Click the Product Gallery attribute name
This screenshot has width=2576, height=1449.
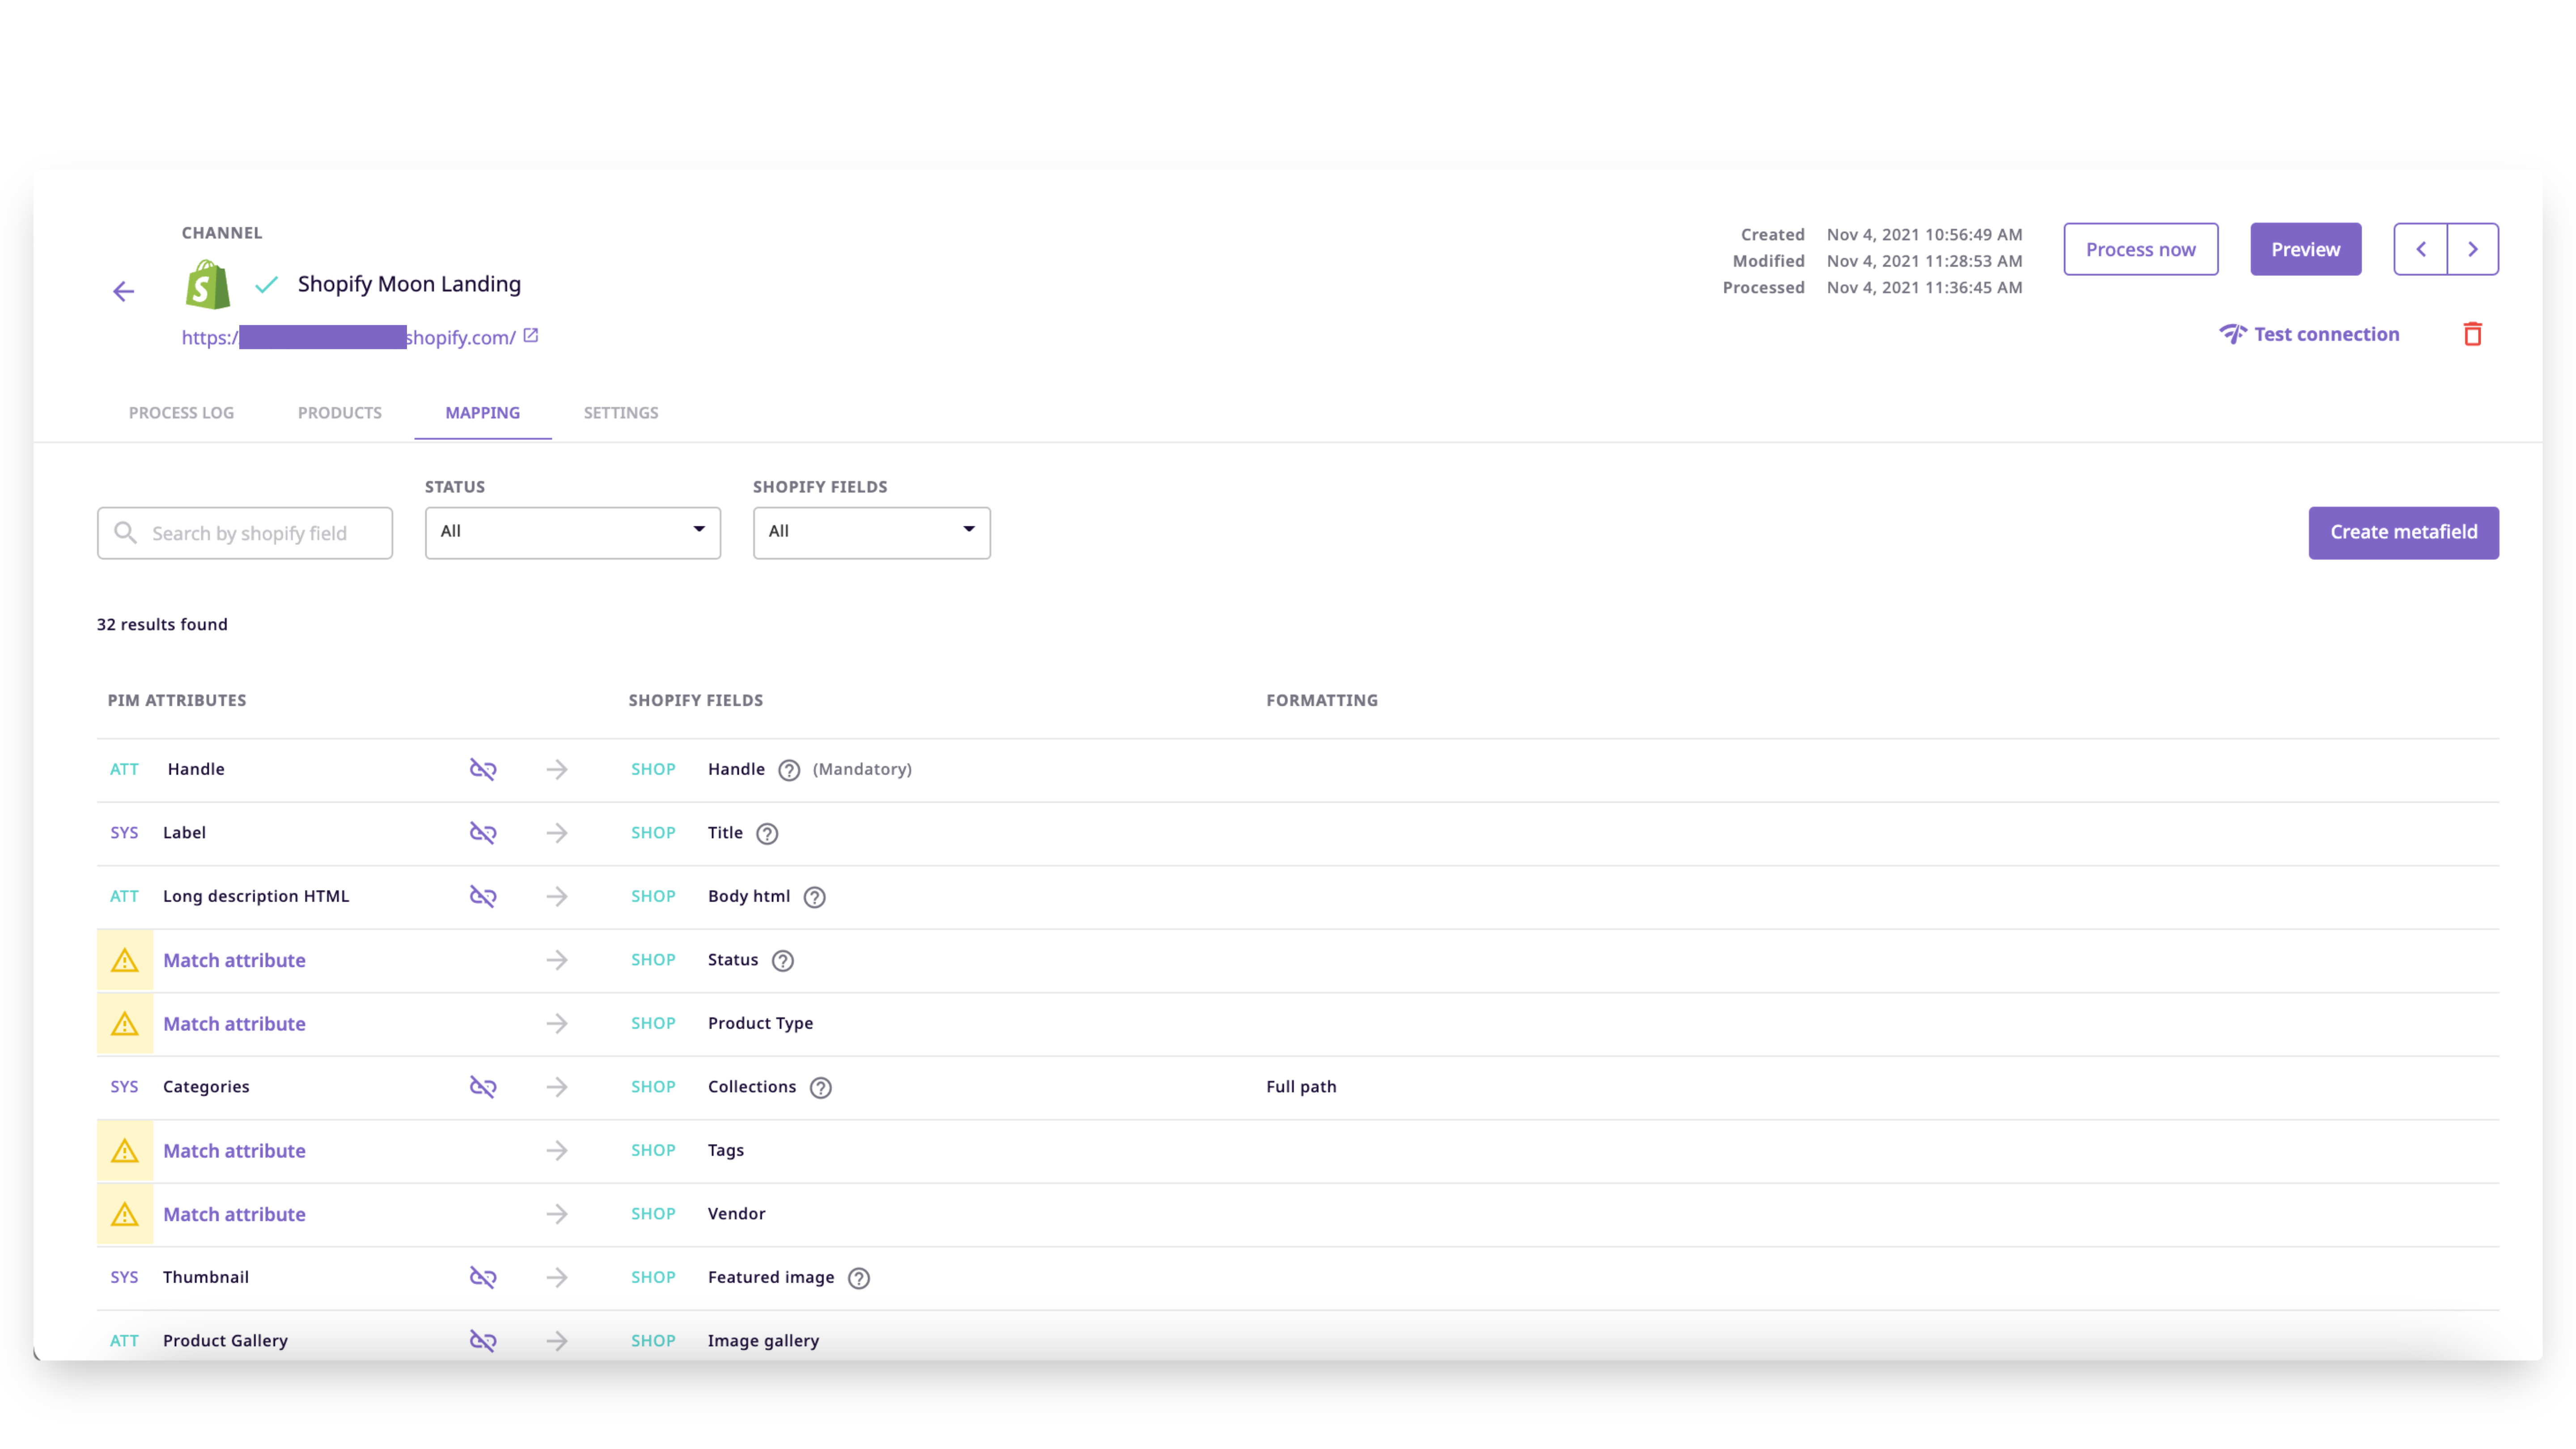point(225,1341)
